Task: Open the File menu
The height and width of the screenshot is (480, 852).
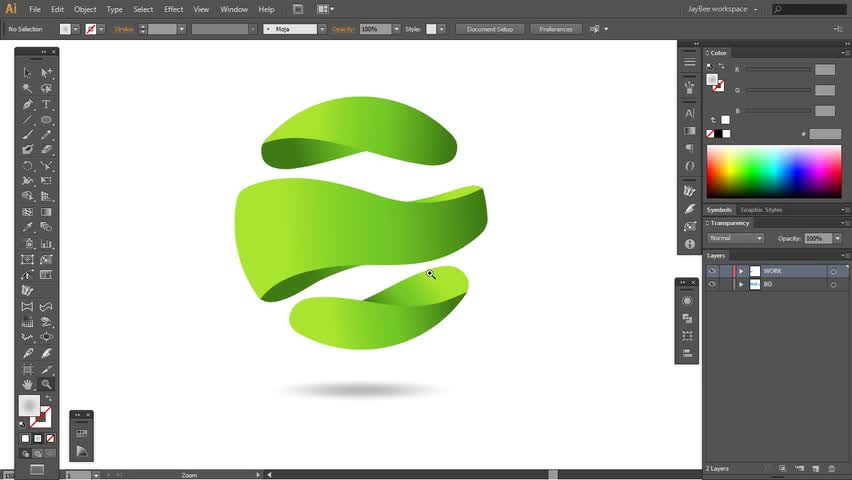Action: 35,9
